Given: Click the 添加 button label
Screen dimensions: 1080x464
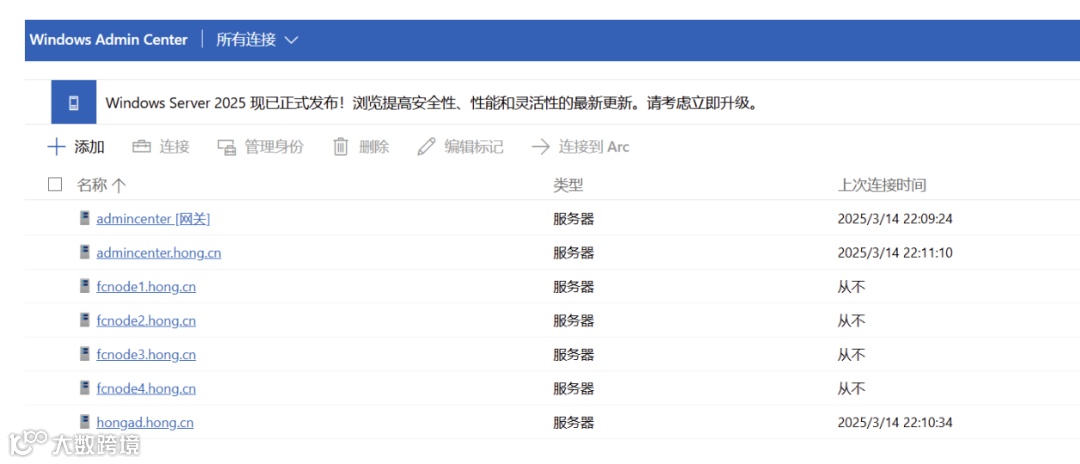Looking at the screenshot, I should (x=90, y=147).
